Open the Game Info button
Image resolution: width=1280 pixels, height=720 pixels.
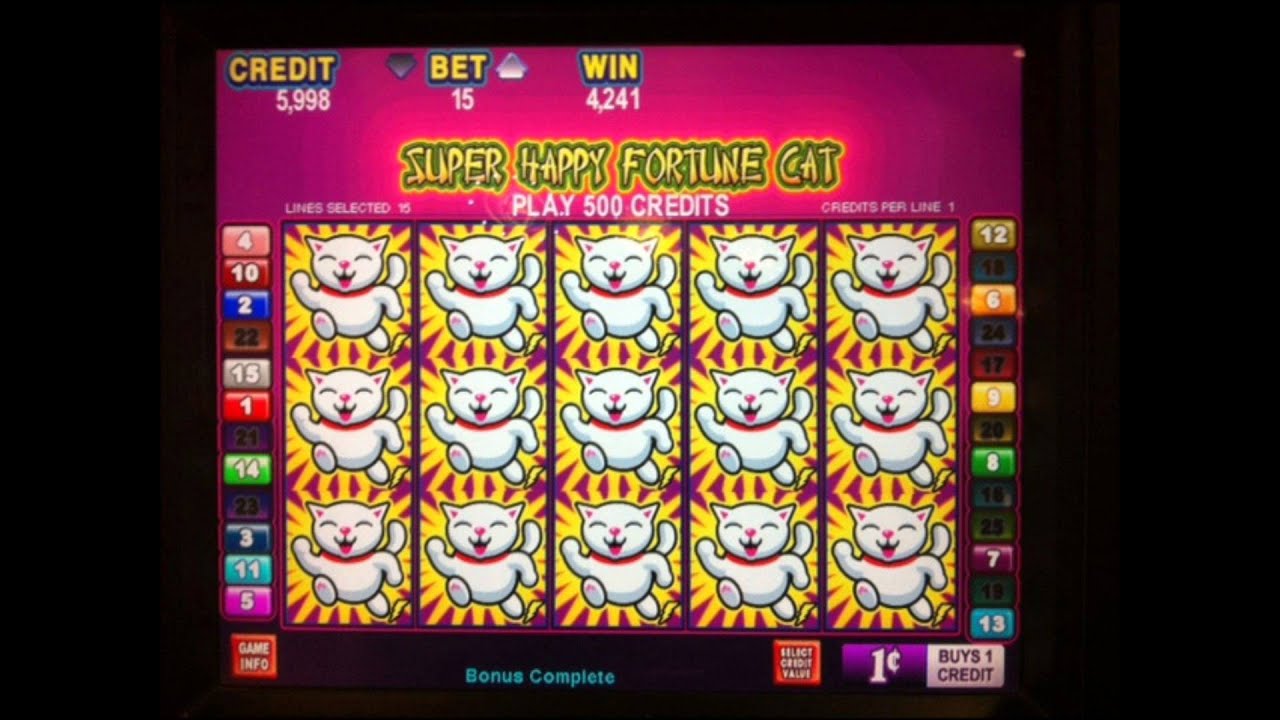[253, 656]
